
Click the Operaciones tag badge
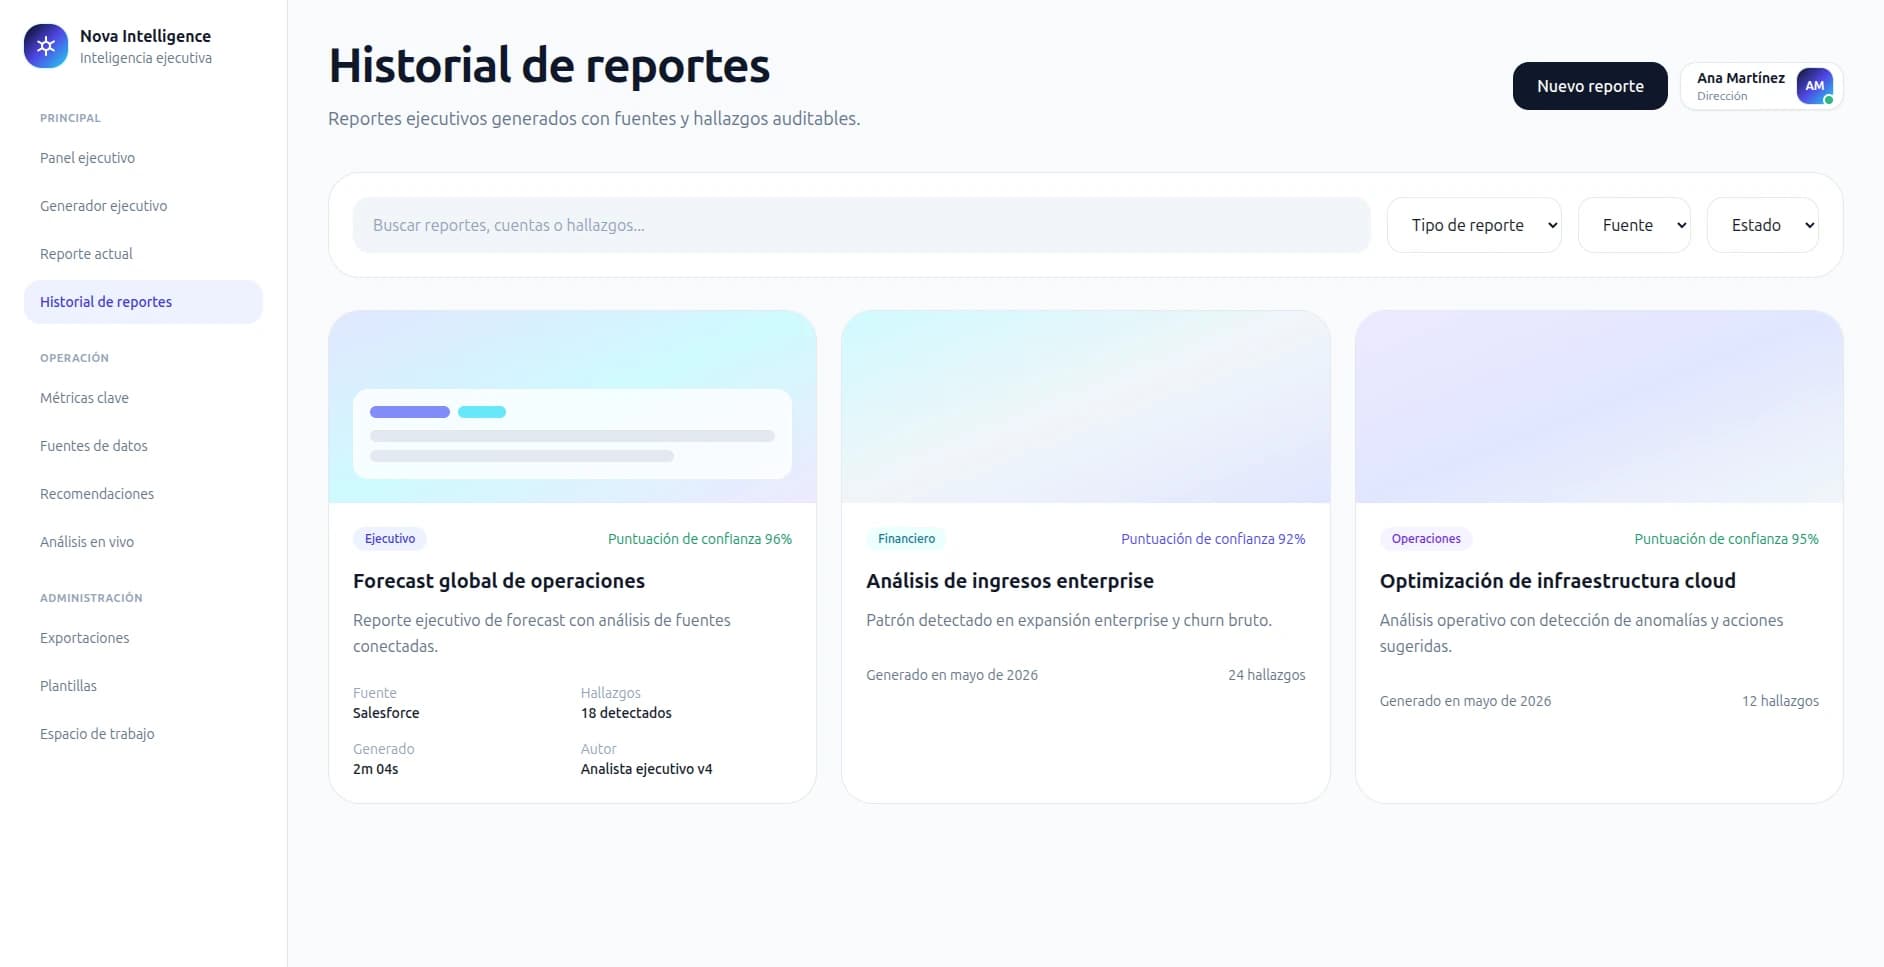1426,539
